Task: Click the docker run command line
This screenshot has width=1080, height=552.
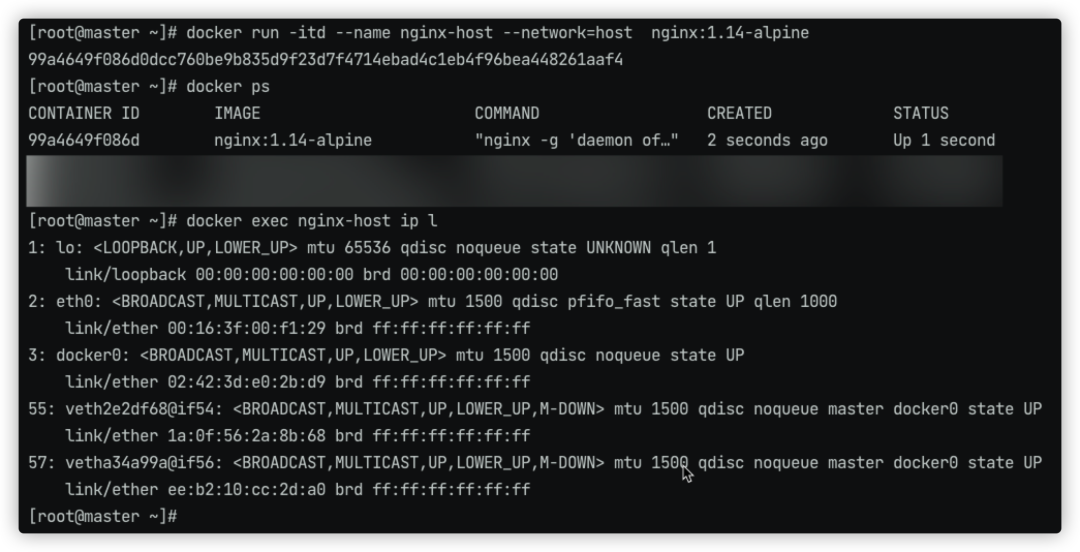Action: (x=419, y=33)
